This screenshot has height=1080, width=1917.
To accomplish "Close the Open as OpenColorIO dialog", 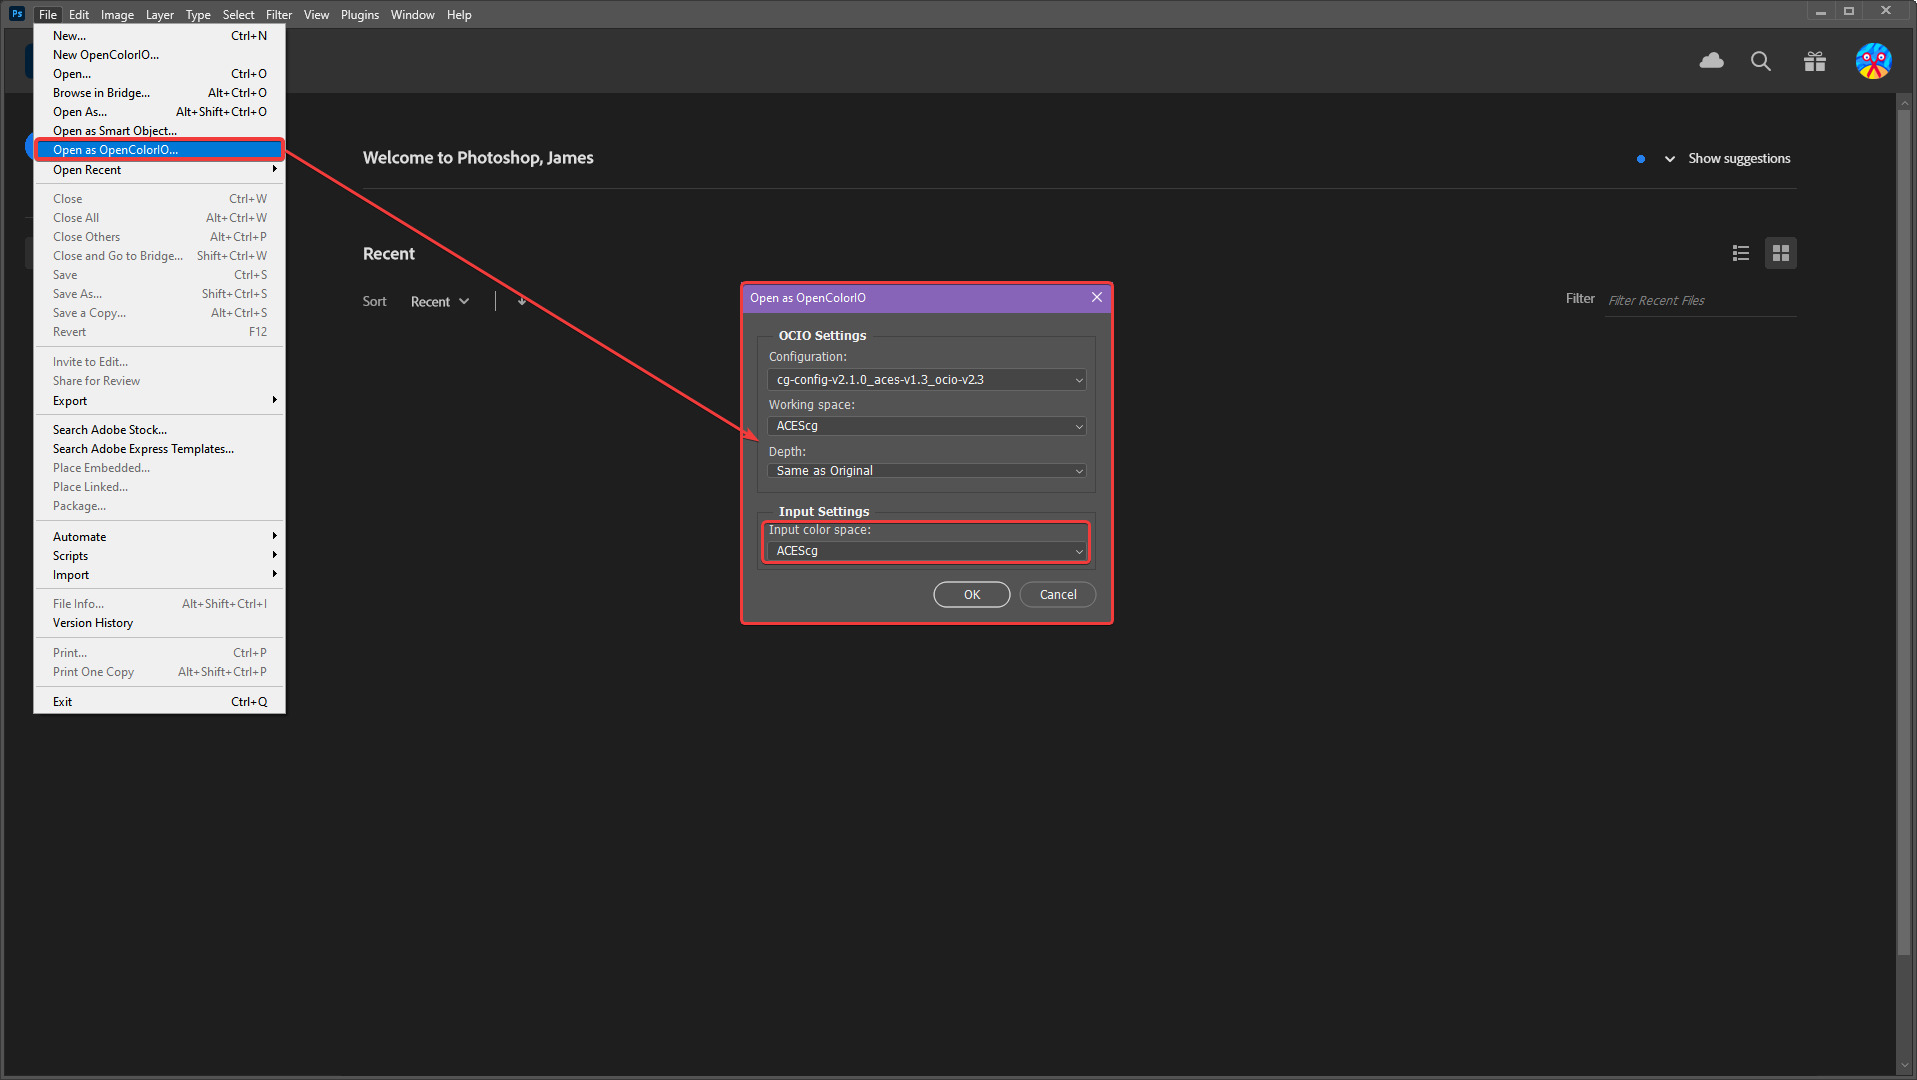I will [x=1096, y=297].
